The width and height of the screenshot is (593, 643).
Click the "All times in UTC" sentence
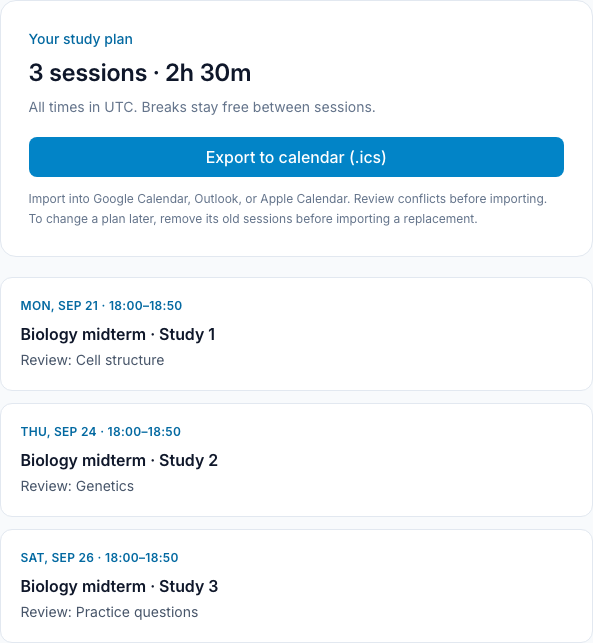(x=82, y=107)
